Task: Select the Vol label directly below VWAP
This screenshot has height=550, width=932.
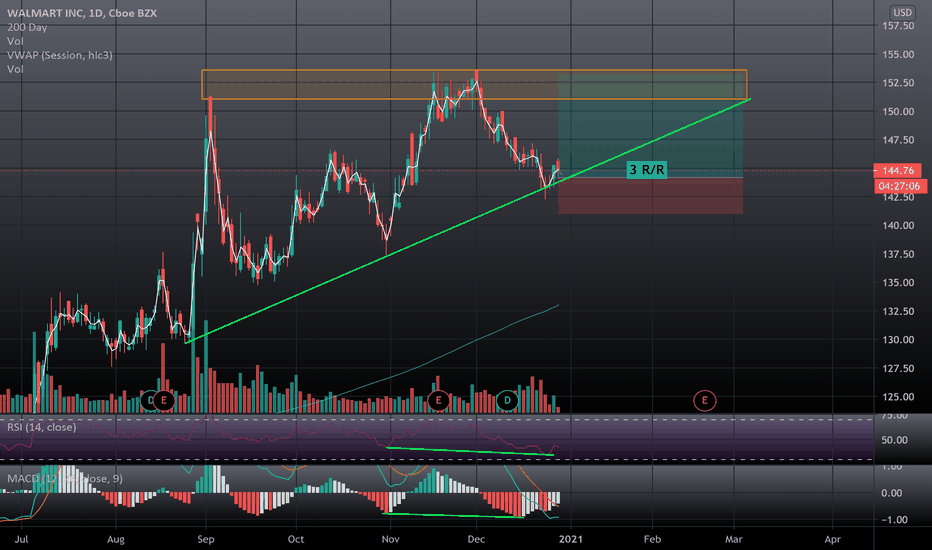Action: pos(15,69)
